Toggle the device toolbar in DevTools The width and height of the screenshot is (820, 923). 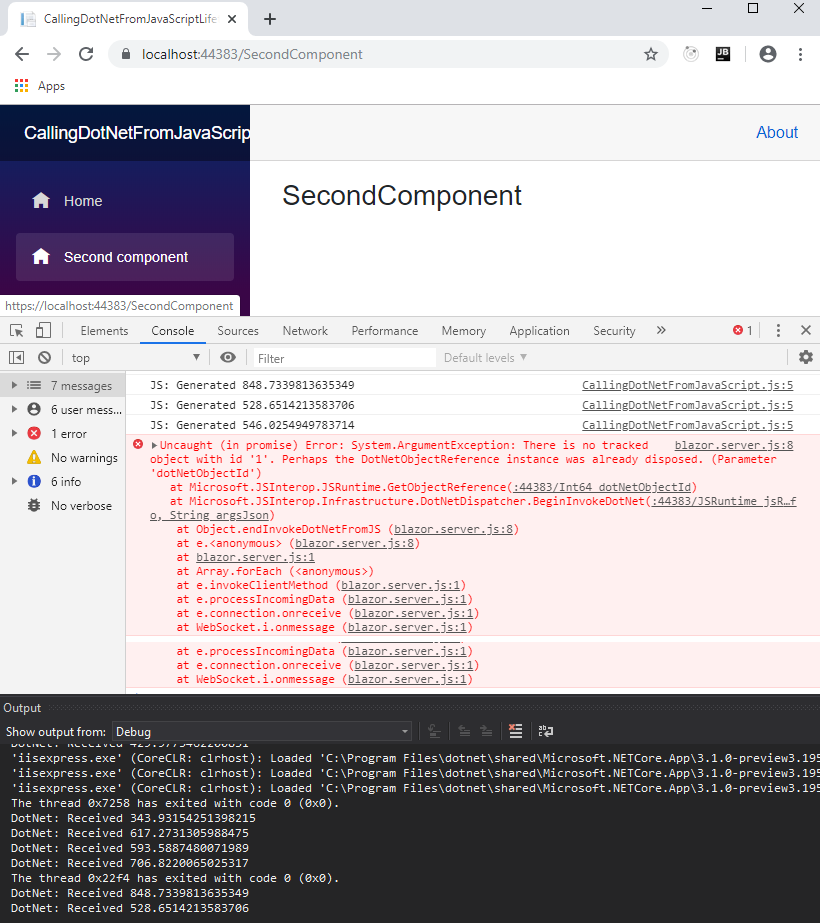point(43,331)
